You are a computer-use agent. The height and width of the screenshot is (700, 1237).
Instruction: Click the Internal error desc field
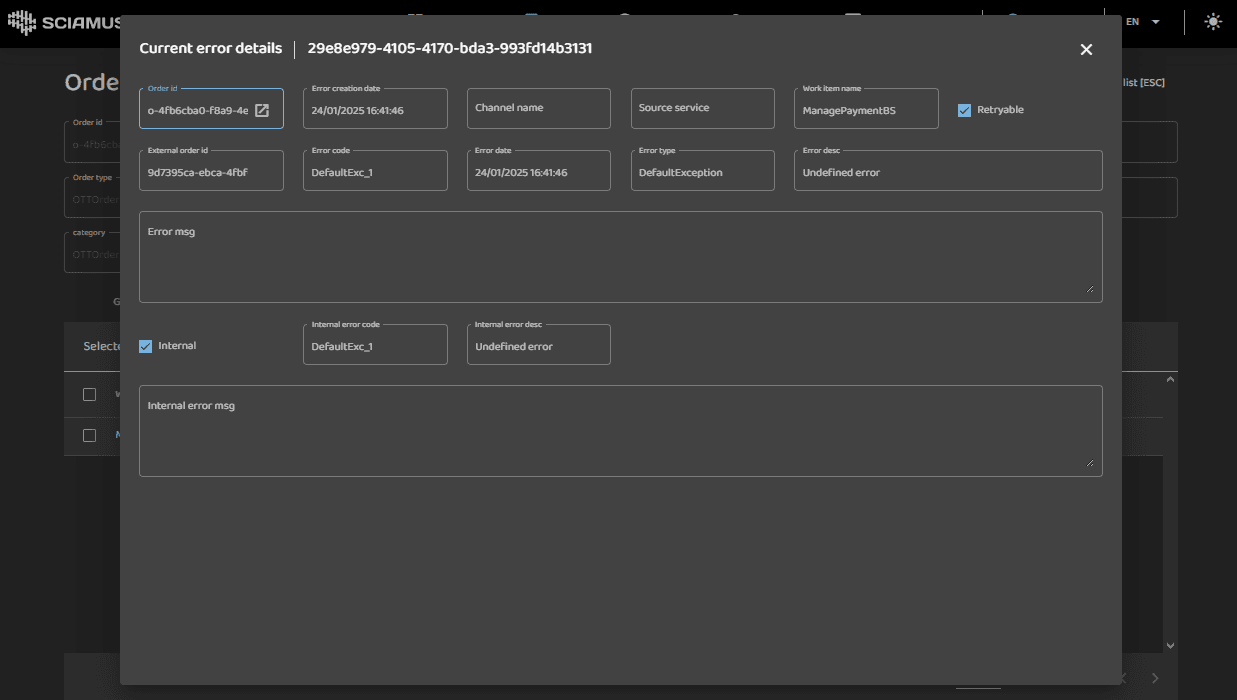point(538,346)
